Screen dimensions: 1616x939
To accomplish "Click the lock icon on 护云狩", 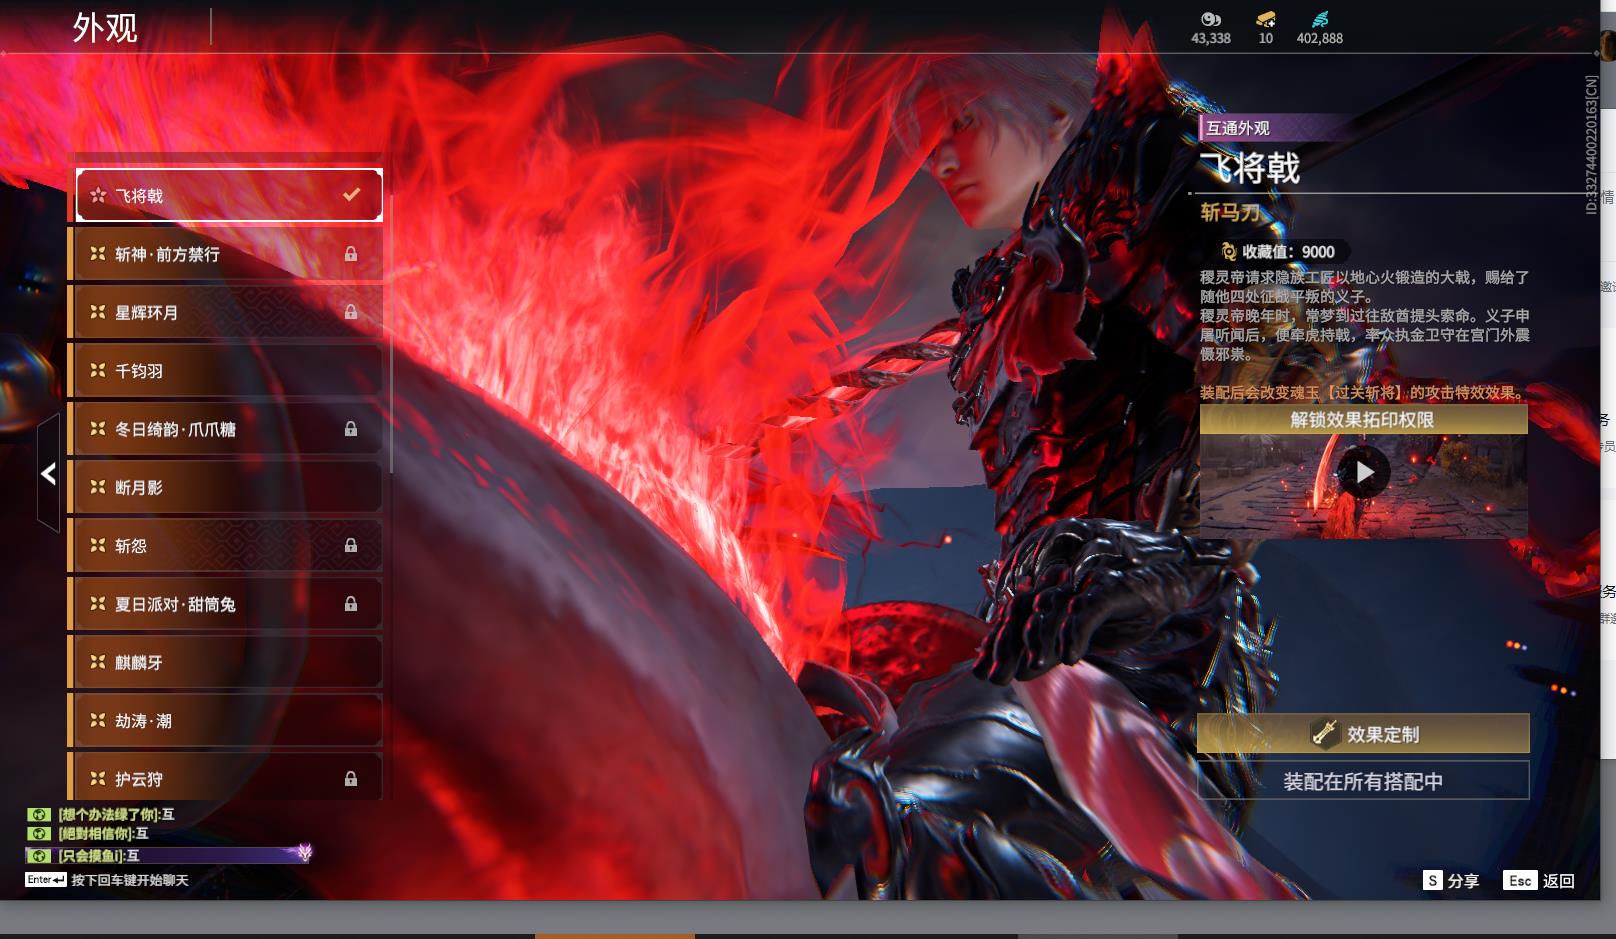I will point(351,779).
